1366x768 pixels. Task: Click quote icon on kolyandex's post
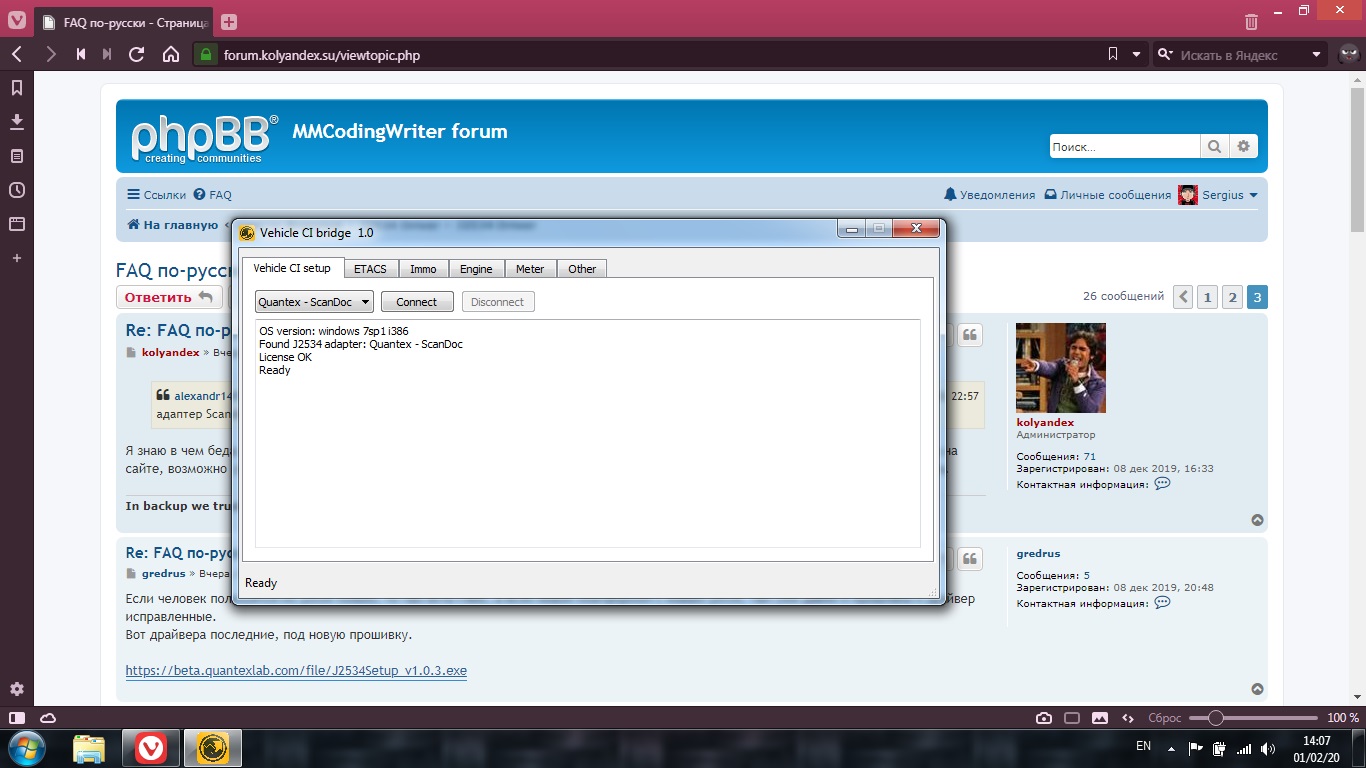969,336
